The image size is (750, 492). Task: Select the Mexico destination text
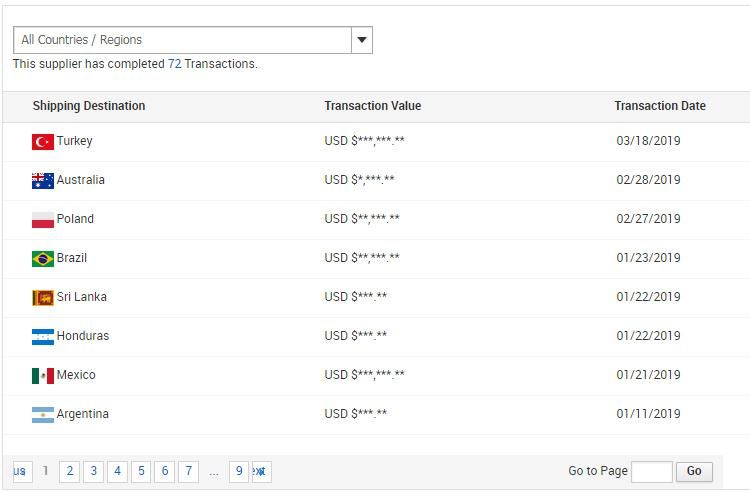coord(76,375)
